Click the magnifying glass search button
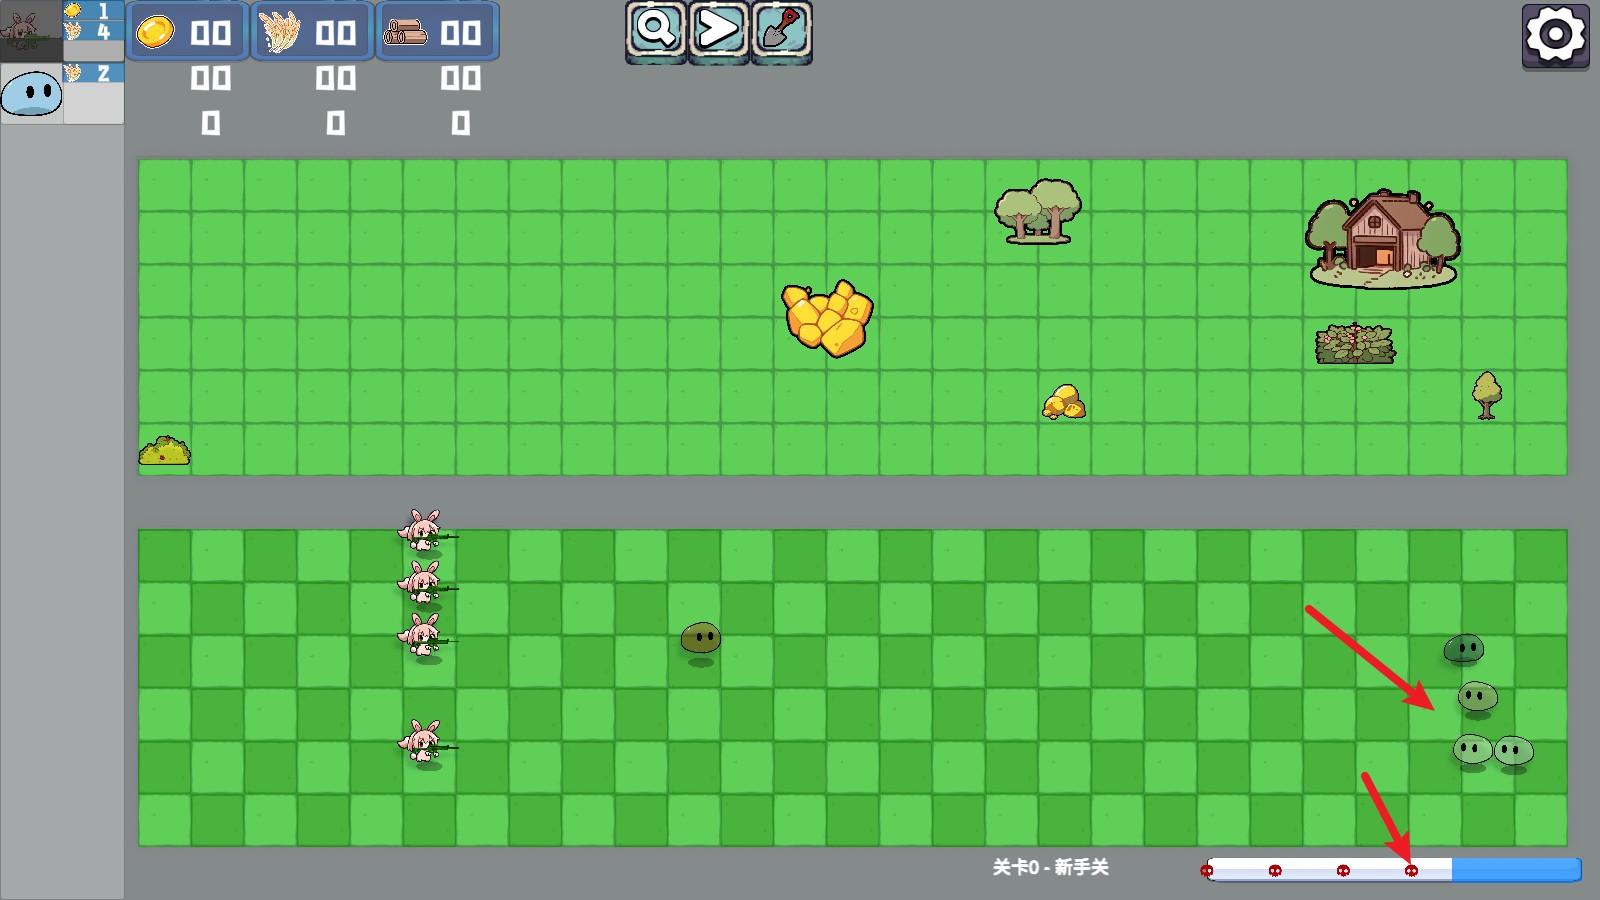The height and width of the screenshot is (900, 1600). tap(656, 30)
